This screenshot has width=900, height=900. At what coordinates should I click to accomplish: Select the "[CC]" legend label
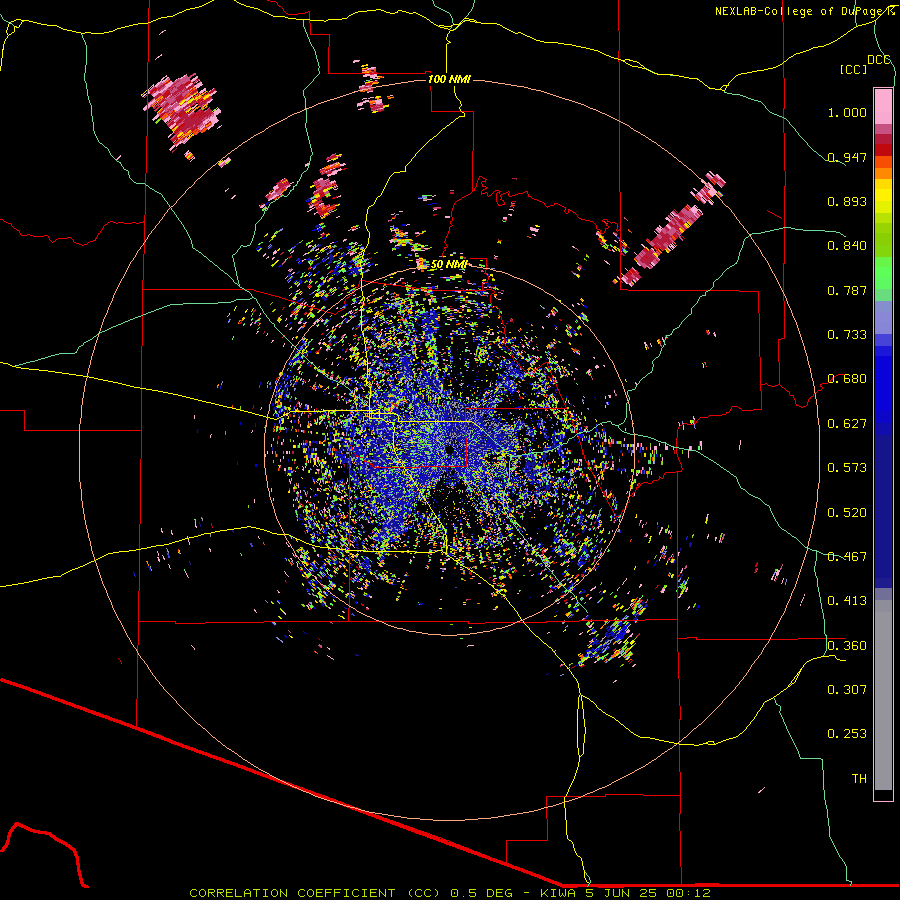point(854,69)
